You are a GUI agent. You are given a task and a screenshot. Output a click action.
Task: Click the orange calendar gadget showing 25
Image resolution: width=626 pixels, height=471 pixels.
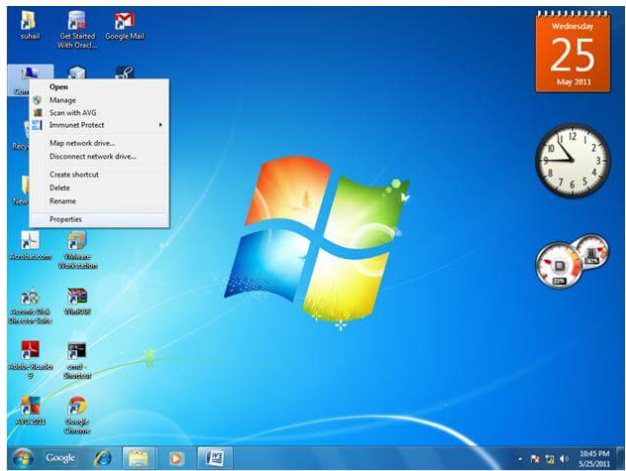[573, 52]
